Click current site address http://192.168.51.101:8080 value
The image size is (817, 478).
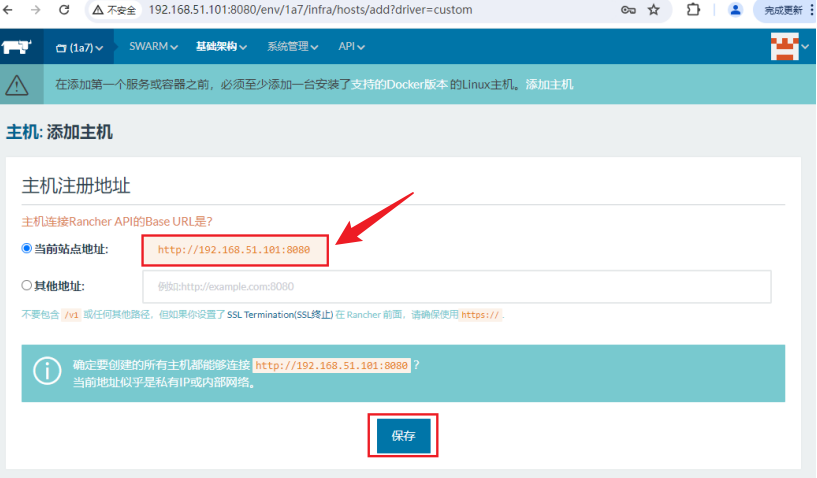tap(234, 250)
